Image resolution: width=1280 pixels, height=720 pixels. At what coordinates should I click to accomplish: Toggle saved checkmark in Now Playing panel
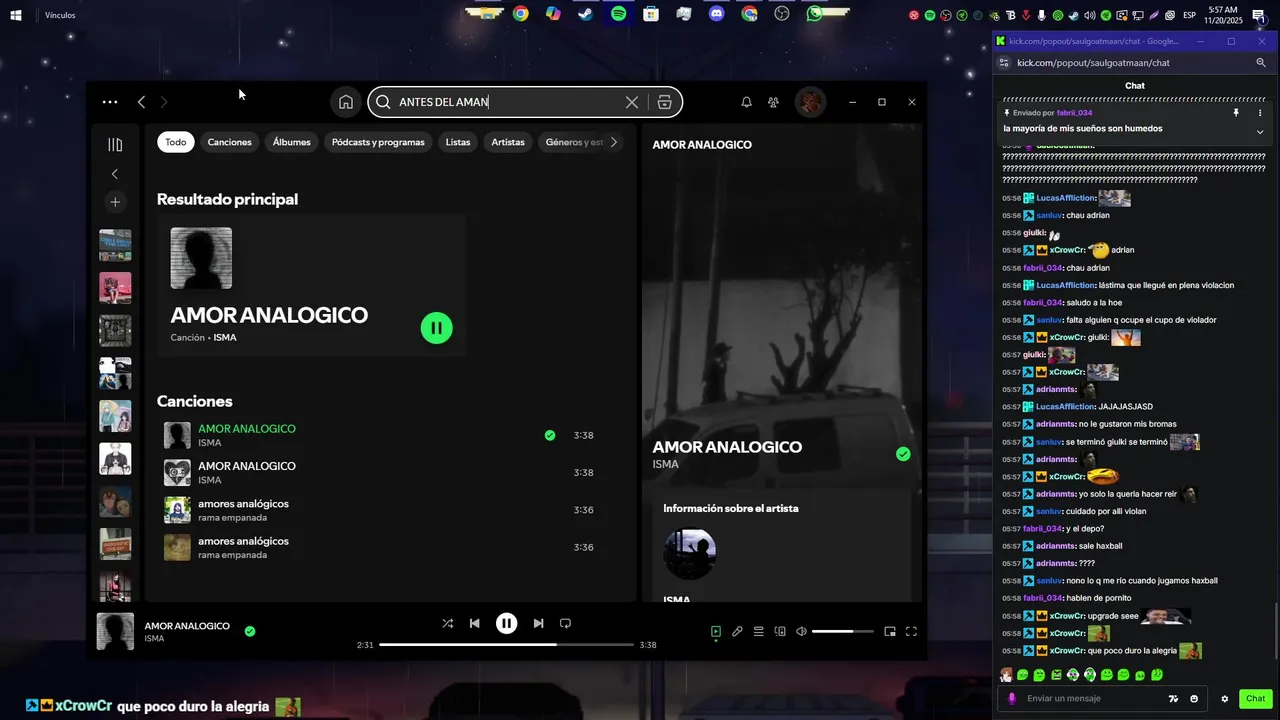pyautogui.click(x=903, y=454)
